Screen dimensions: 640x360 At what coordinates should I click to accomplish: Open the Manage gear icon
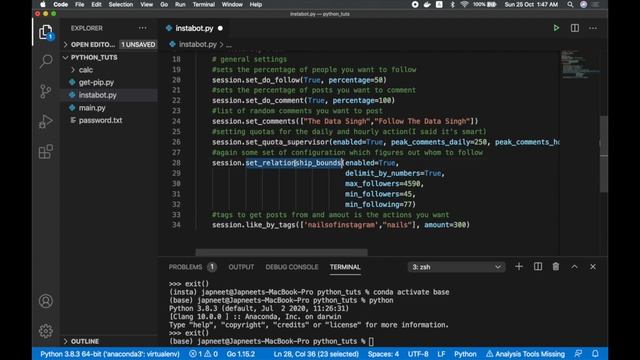[x=46, y=331]
